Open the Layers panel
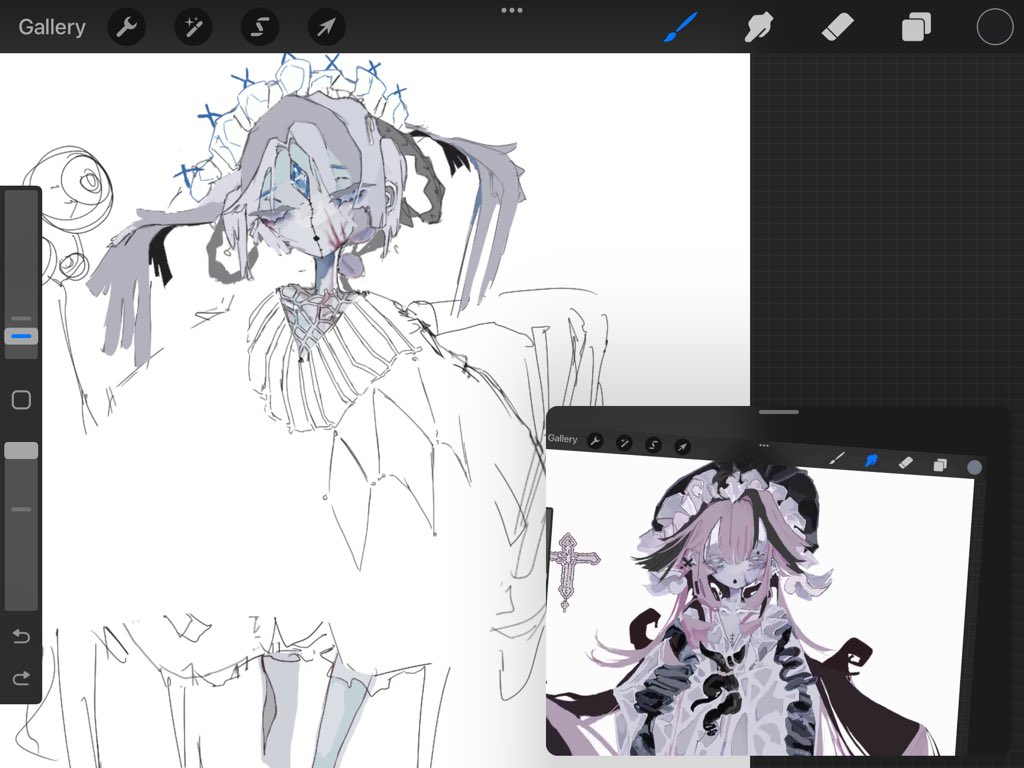 [916, 27]
